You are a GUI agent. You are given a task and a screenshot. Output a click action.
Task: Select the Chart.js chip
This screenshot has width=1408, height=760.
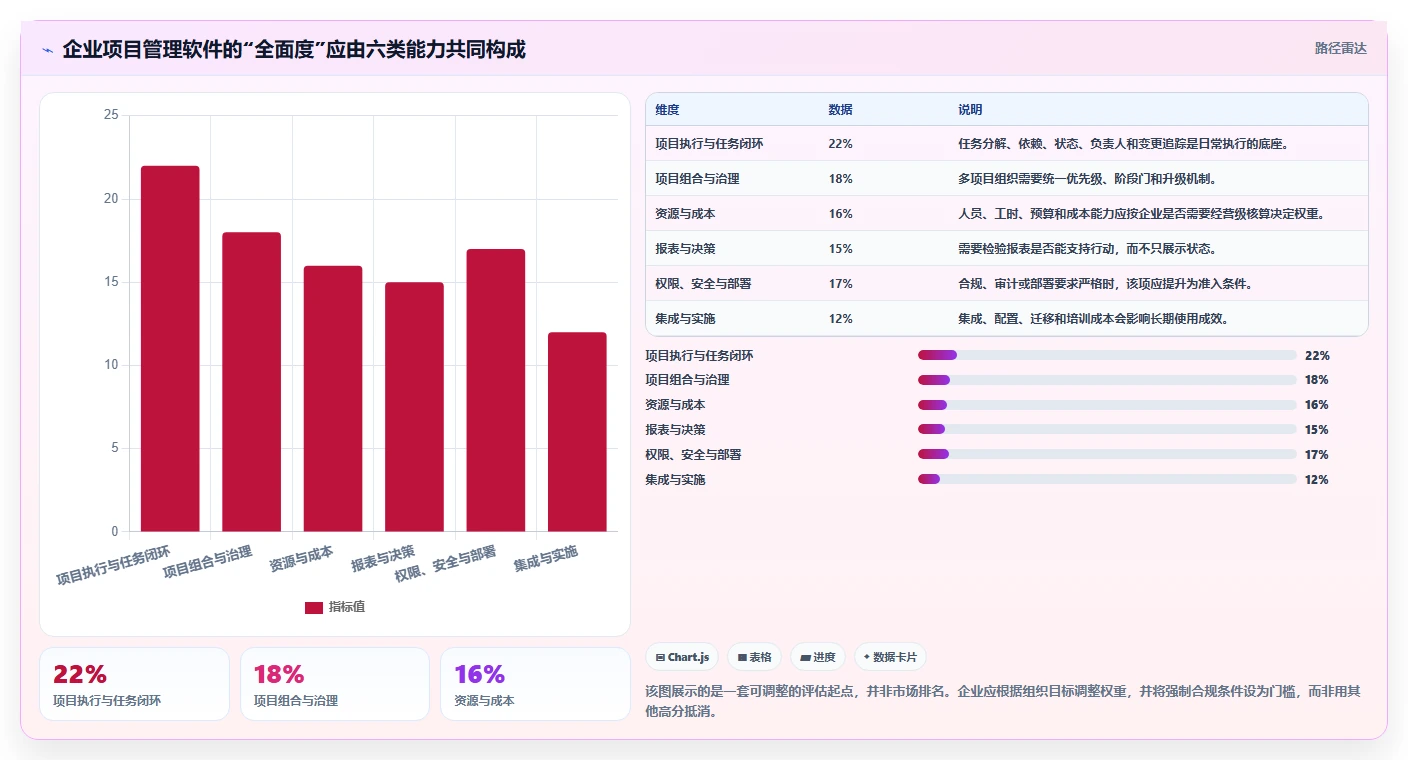pyautogui.click(x=682, y=657)
